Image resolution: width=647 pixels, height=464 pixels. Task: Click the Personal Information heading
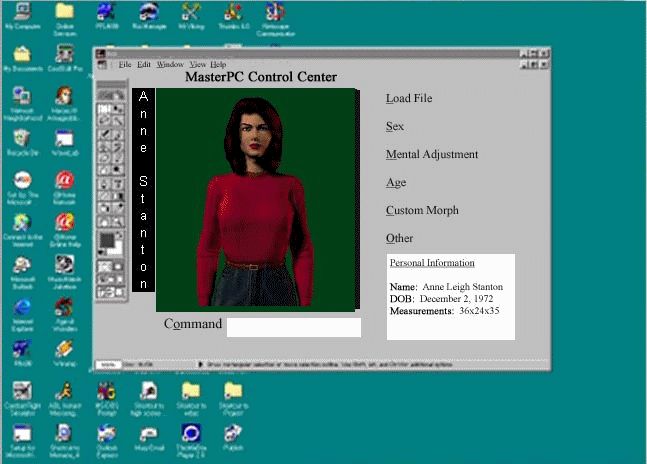click(x=432, y=263)
